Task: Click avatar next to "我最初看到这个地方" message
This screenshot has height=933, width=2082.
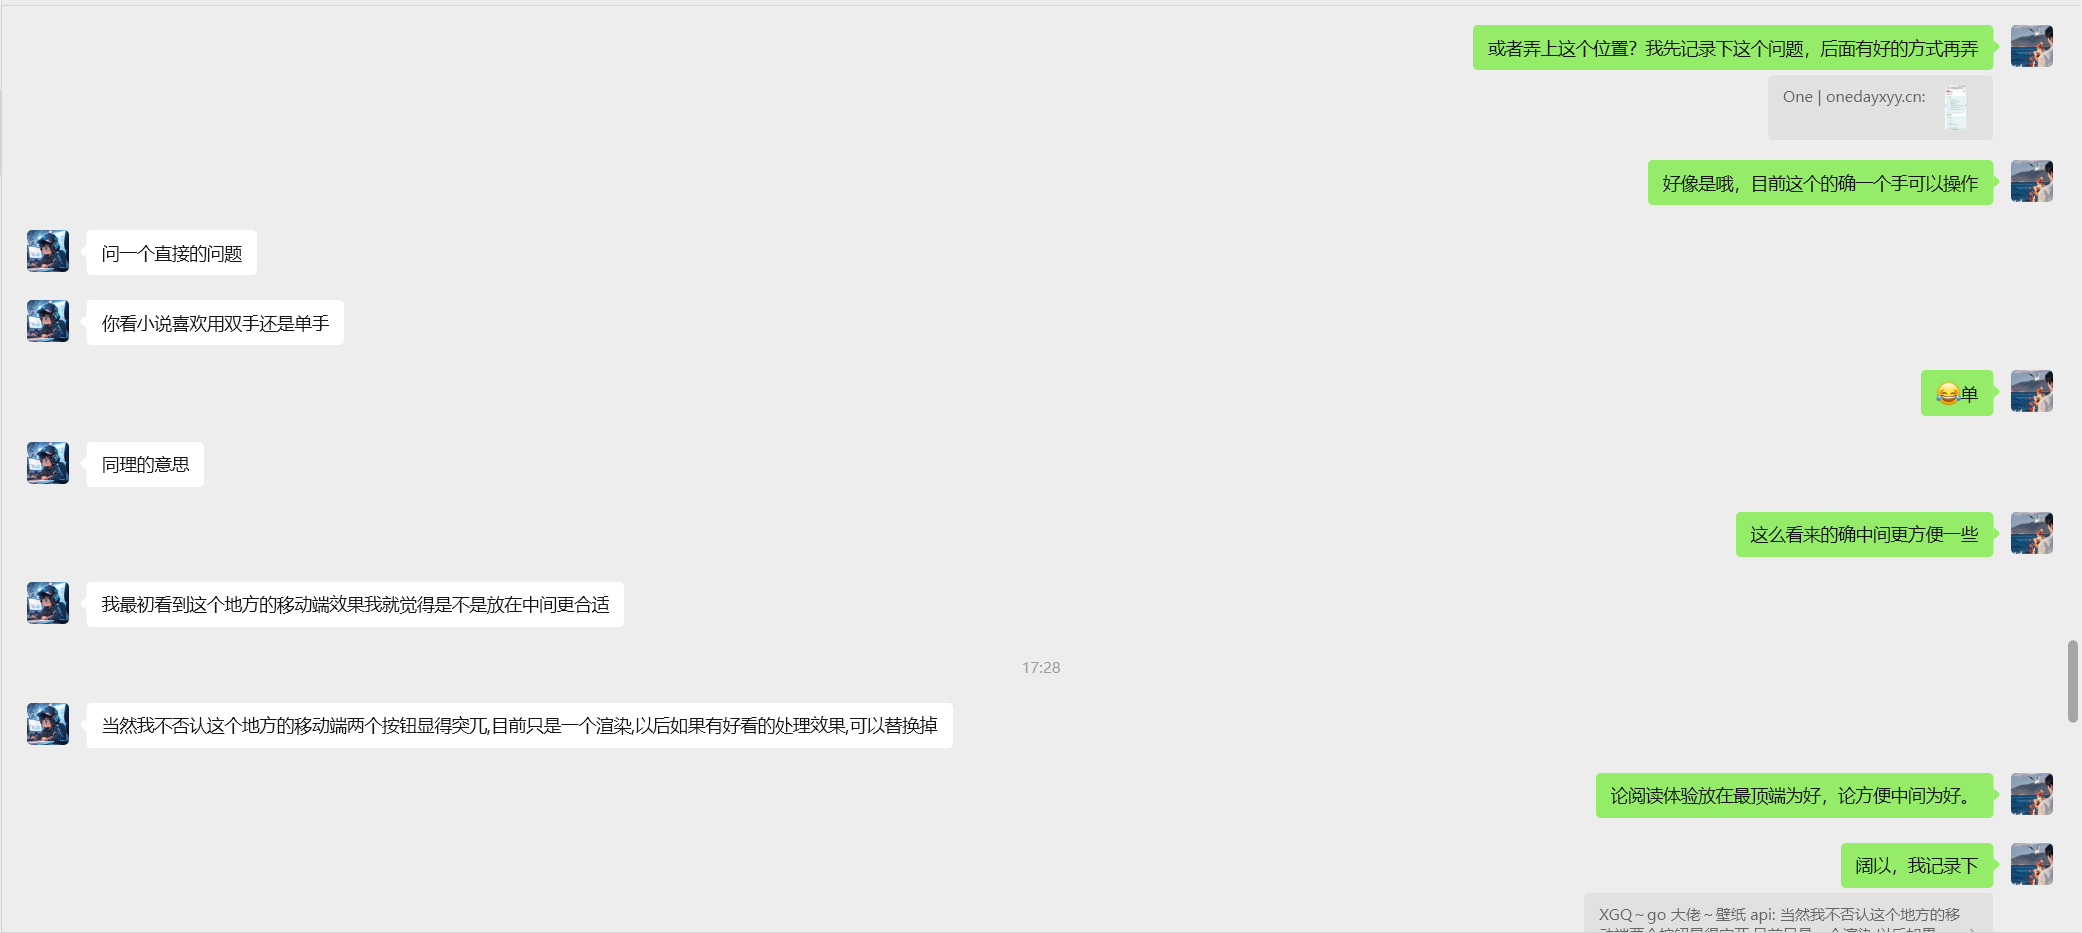Action: click(48, 603)
